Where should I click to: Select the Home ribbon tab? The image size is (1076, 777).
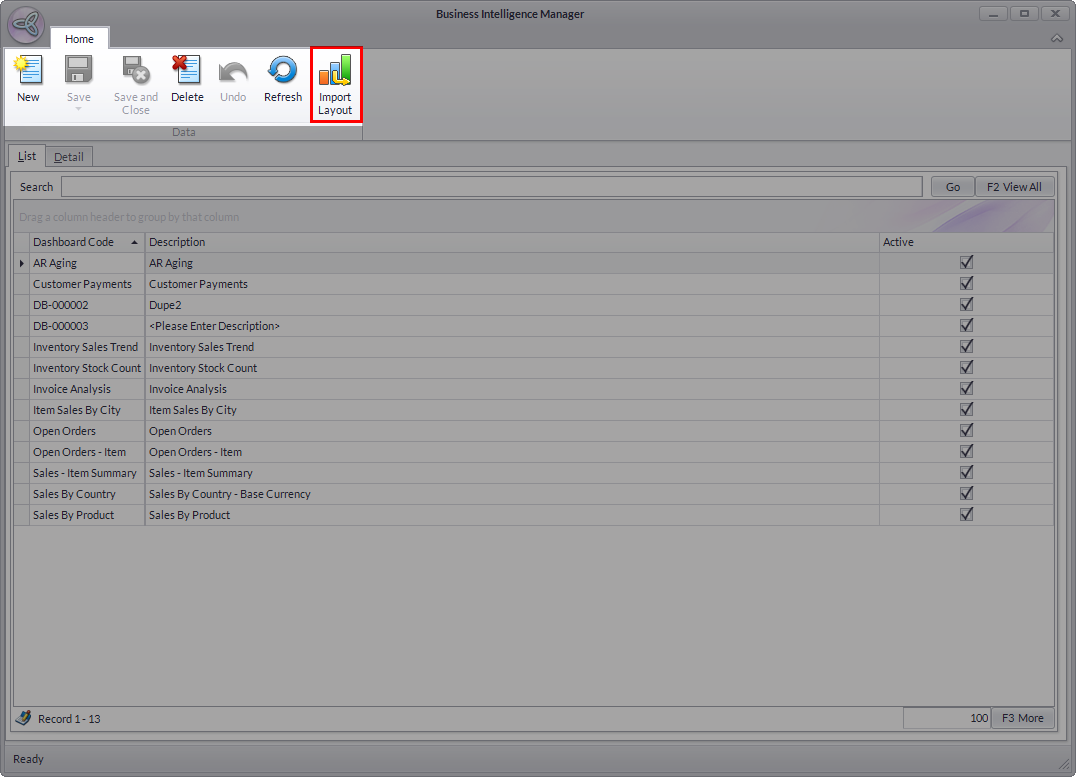pyautogui.click(x=79, y=39)
